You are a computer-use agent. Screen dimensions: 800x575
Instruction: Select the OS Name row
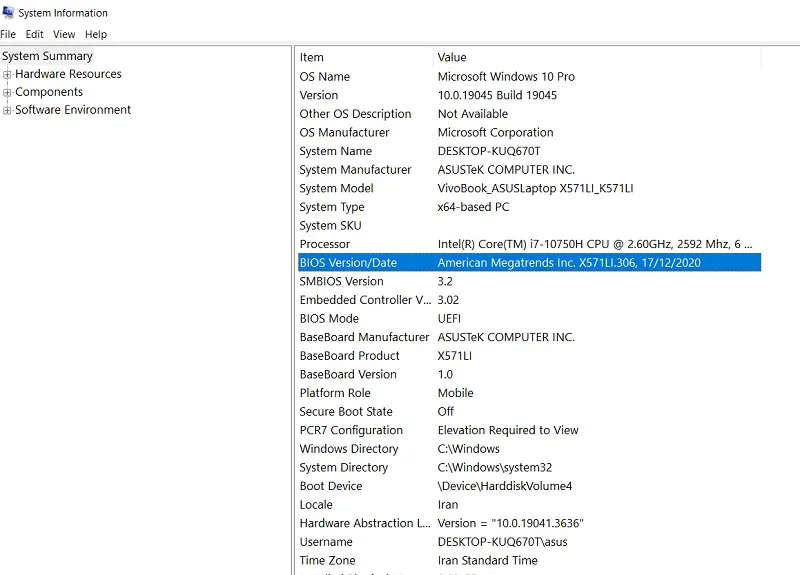[529, 77]
